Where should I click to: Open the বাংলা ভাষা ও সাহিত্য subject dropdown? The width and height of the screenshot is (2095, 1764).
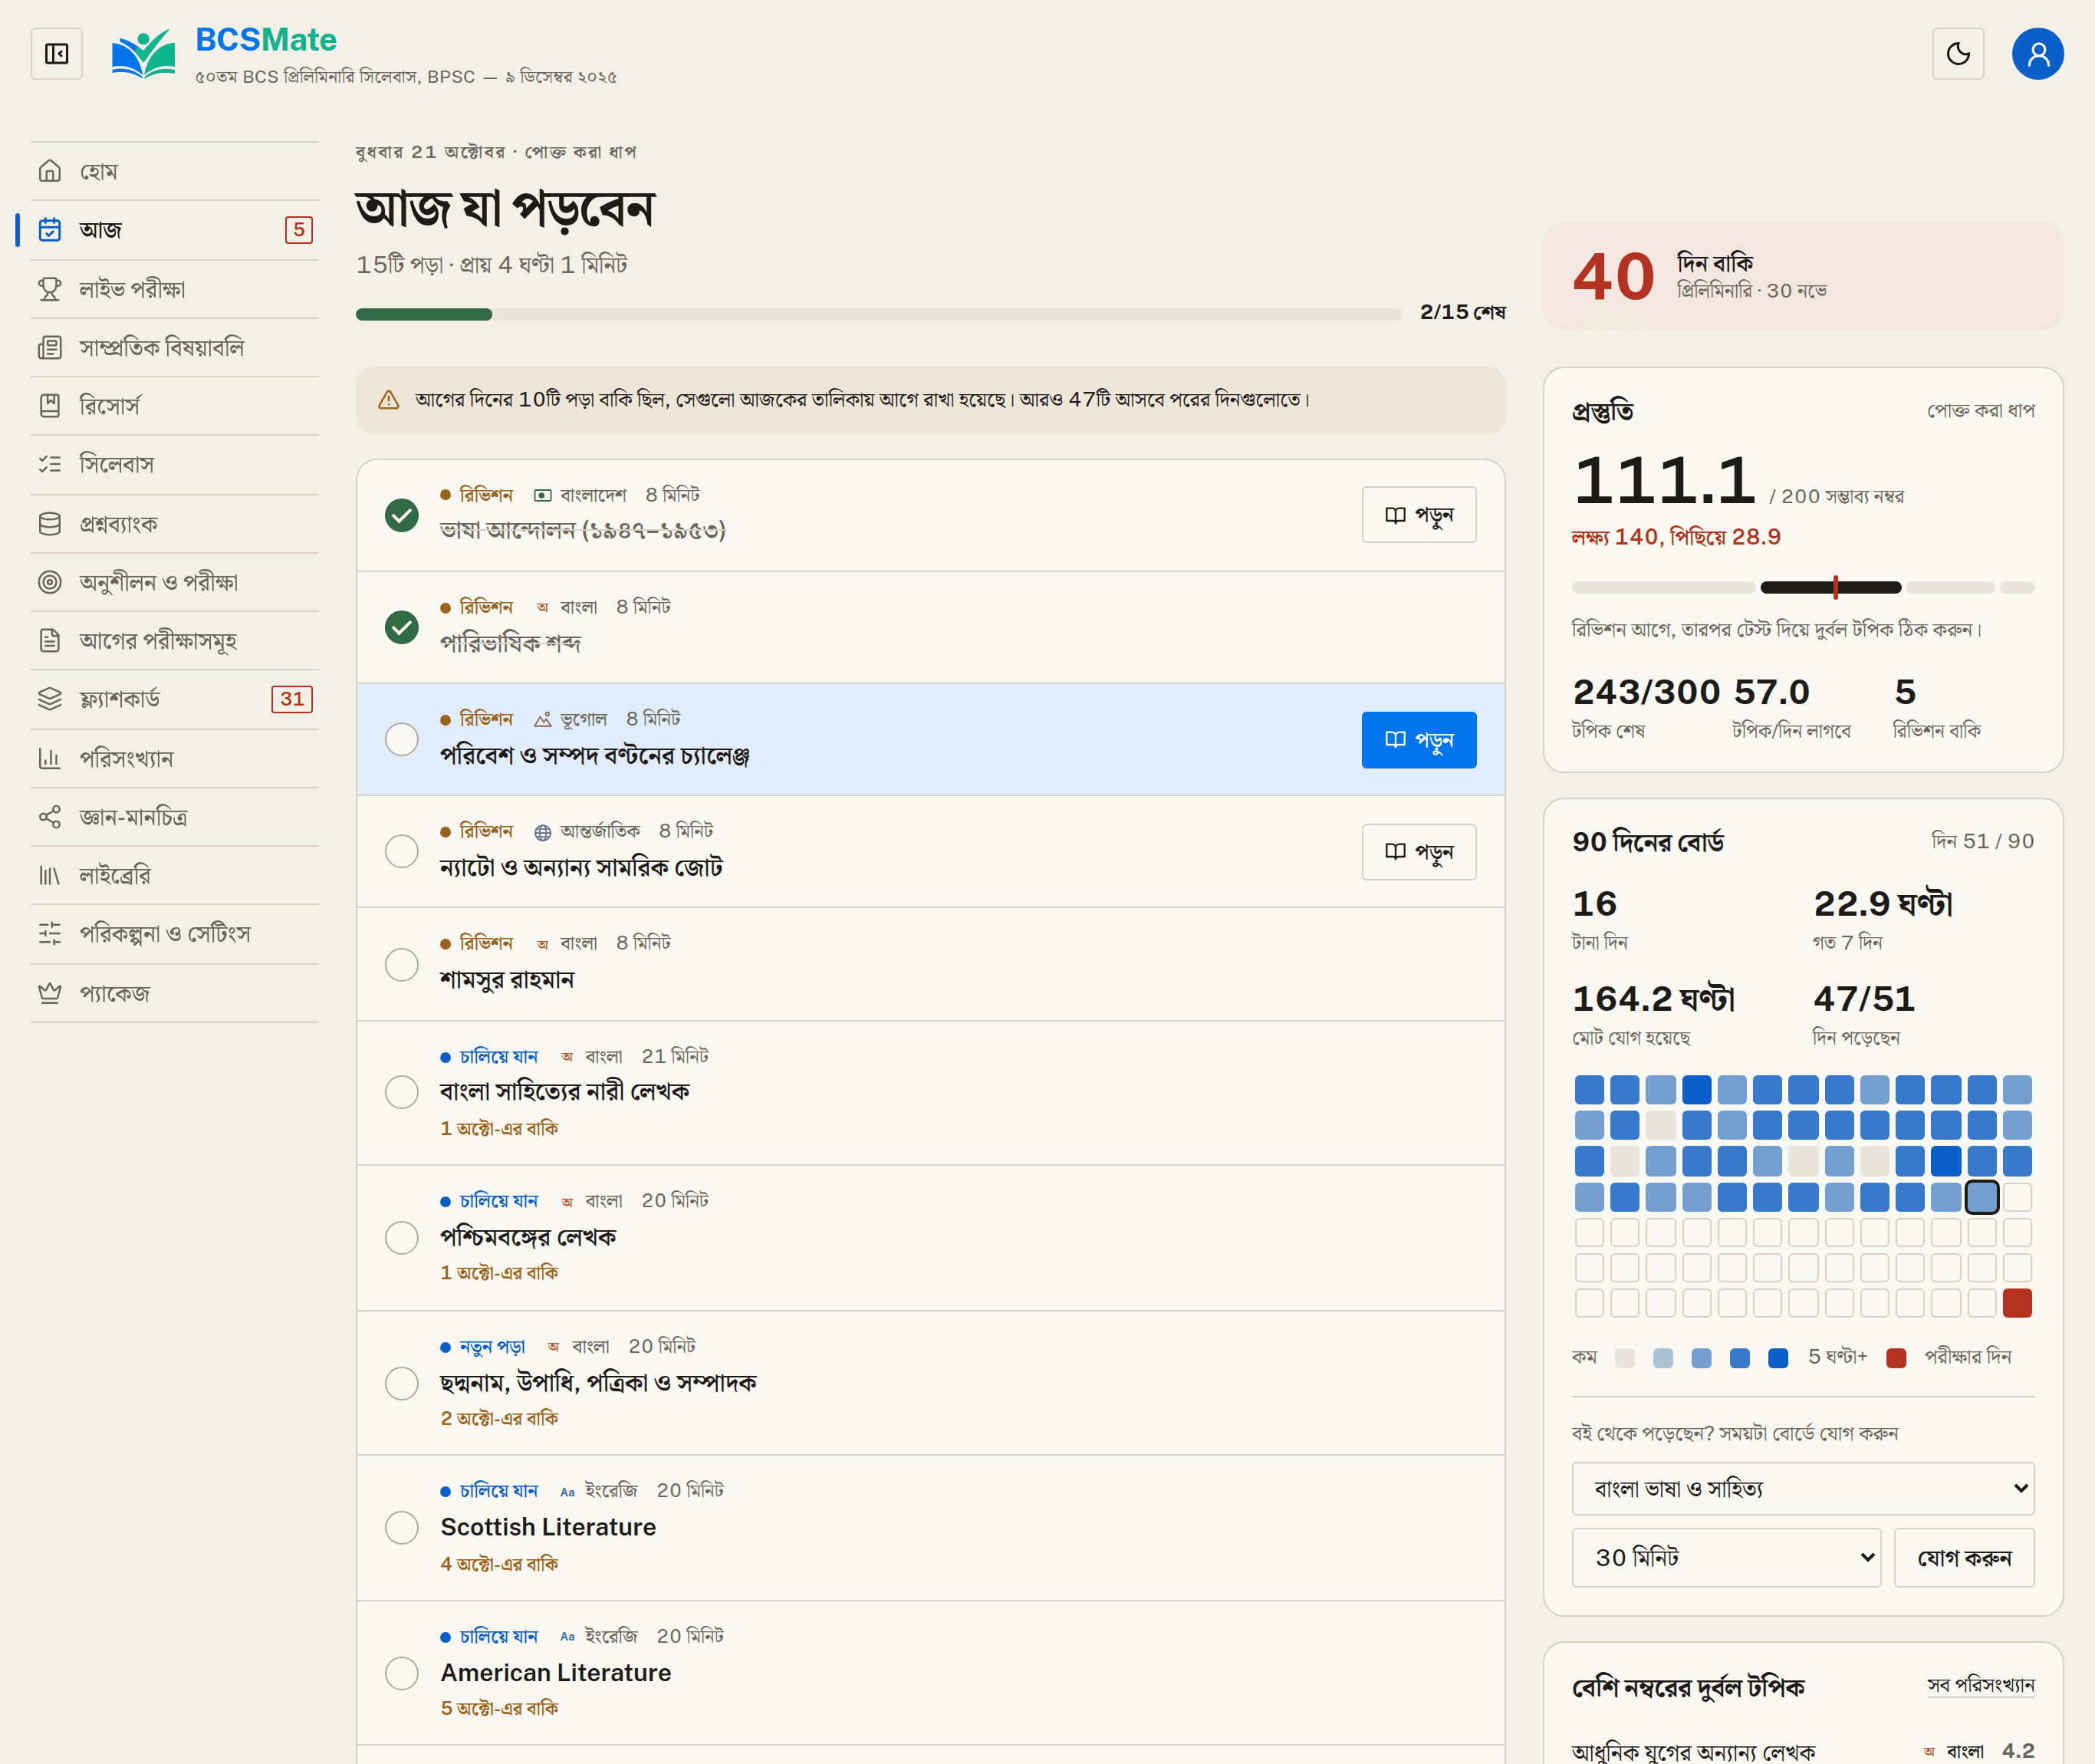point(1802,1488)
